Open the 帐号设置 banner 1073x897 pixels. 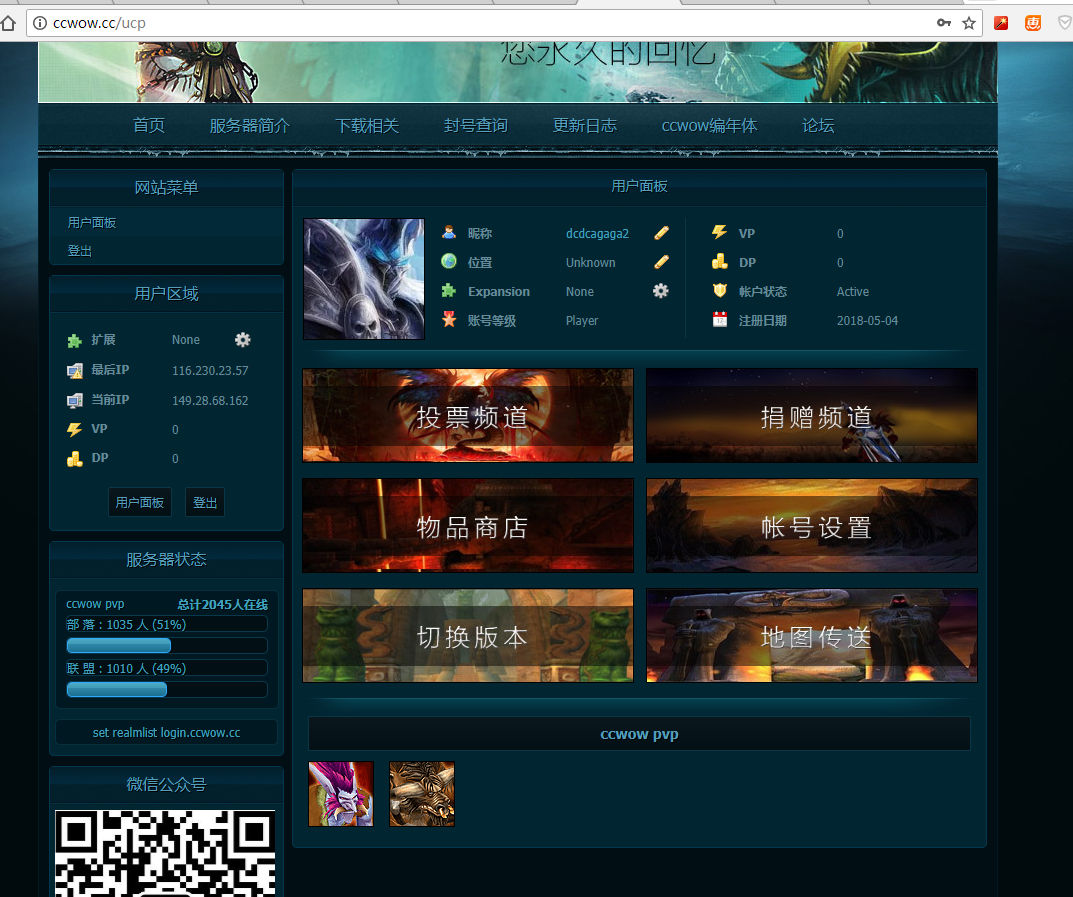tap(812, 526)
